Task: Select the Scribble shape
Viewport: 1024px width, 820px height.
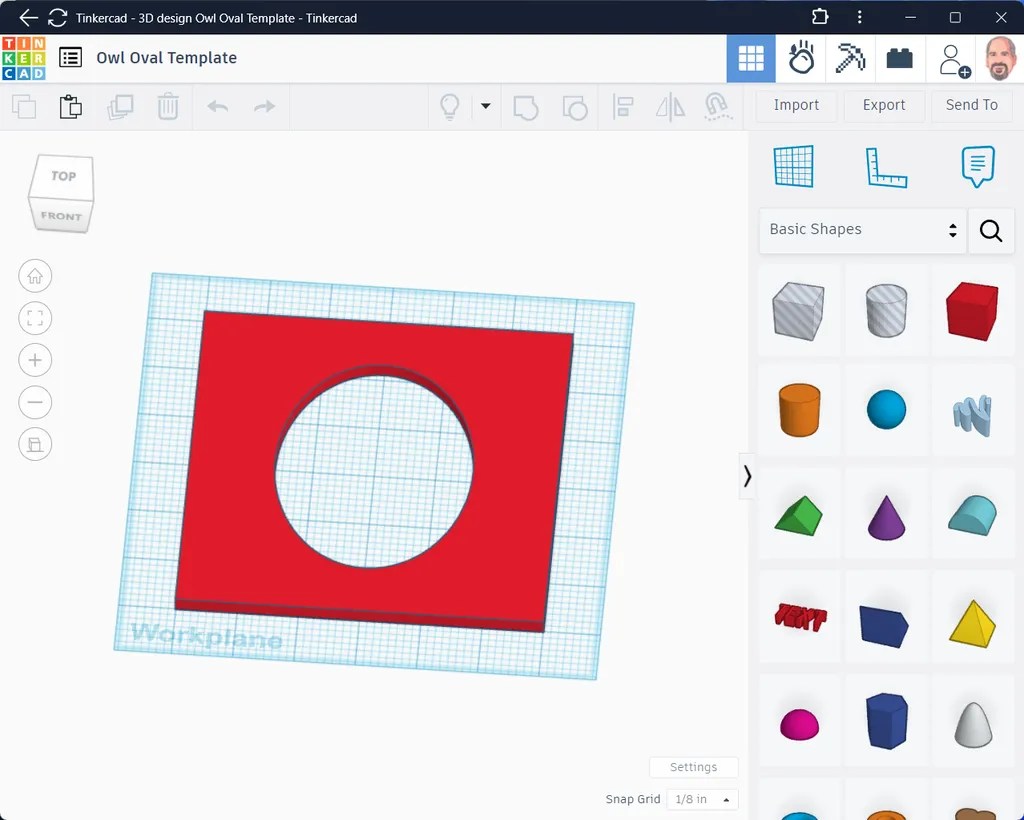Action: (972, 415)
